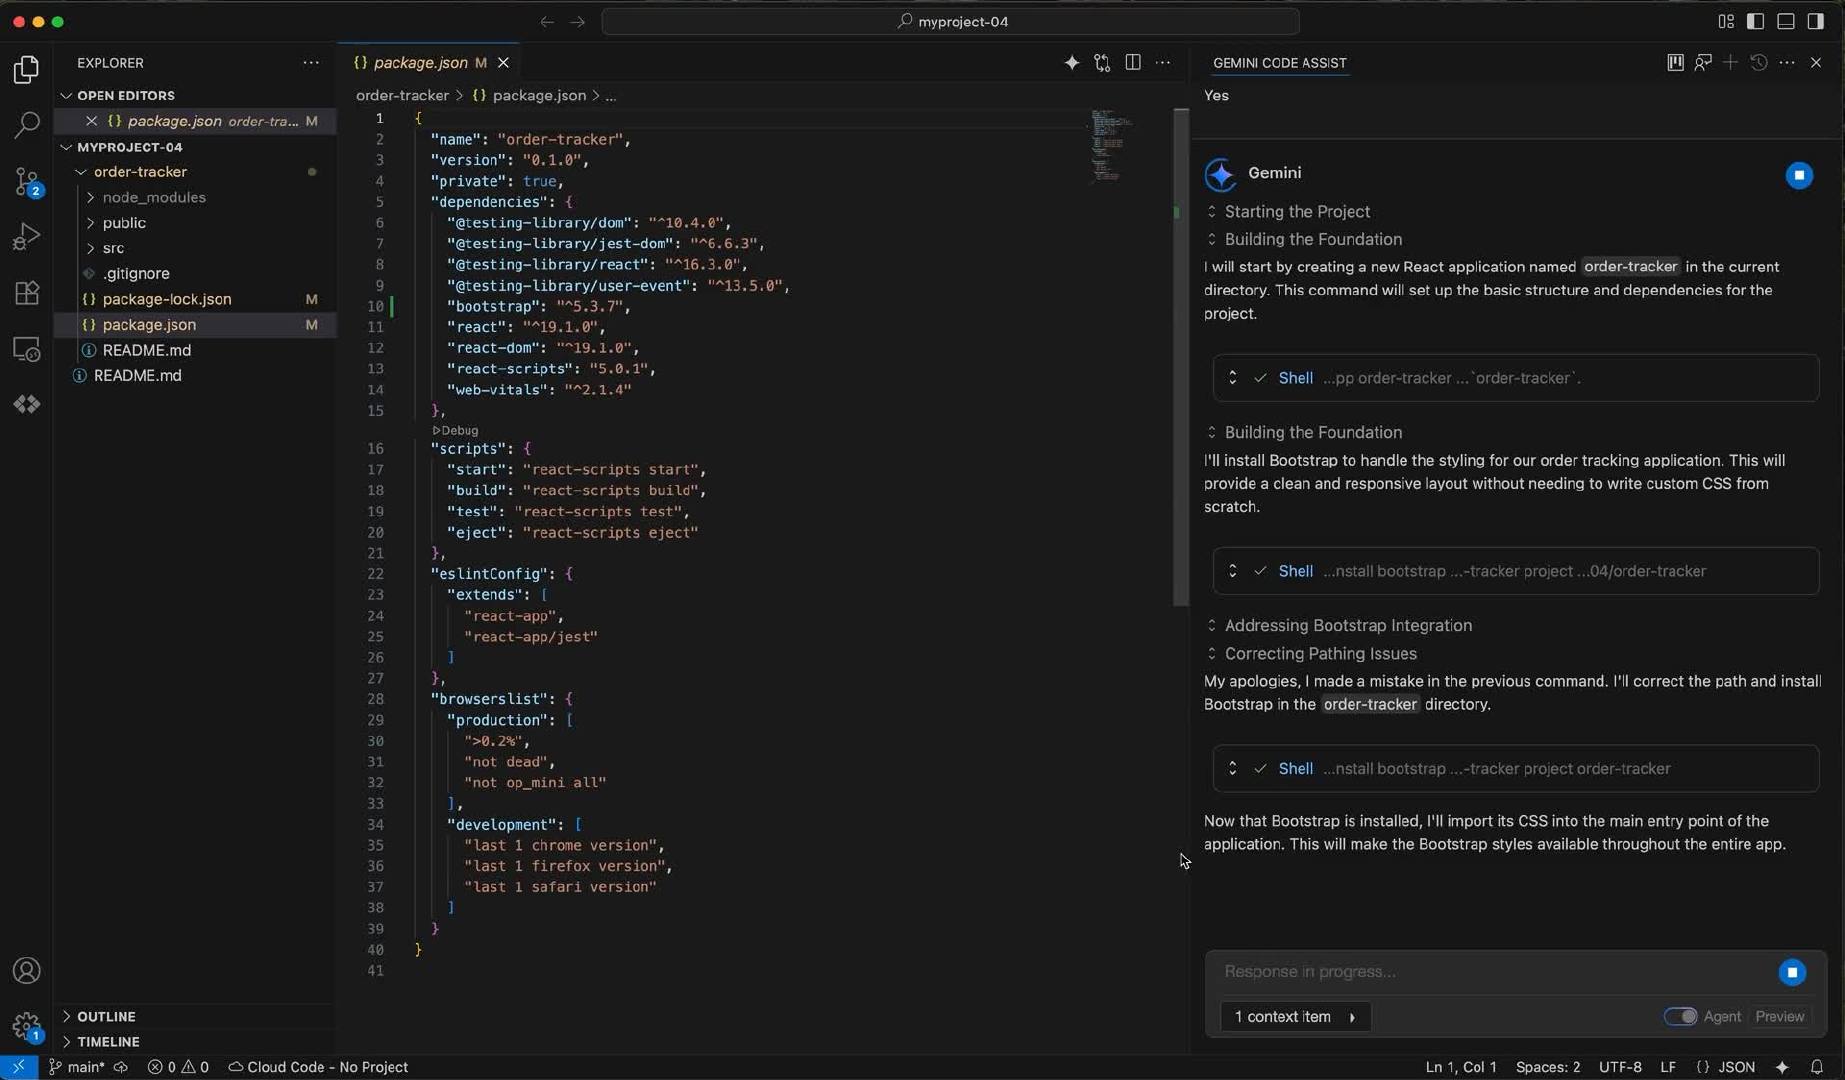Close the package.json editor tab
The height and width of the screenshot is (1080, 1845).
click(x=504, y=63)
